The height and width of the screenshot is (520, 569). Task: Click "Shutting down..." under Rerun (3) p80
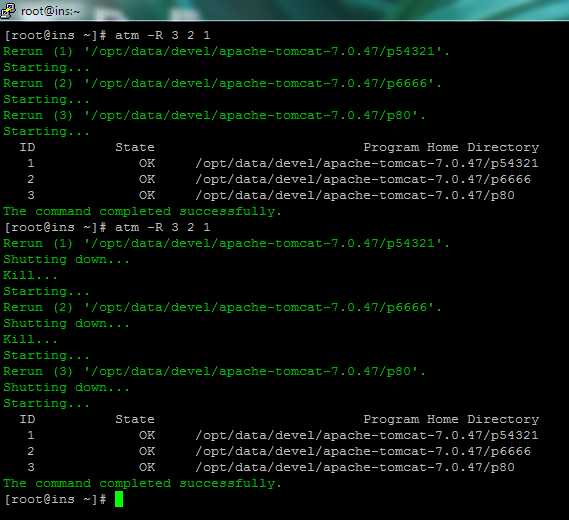(x=66, y=388)
